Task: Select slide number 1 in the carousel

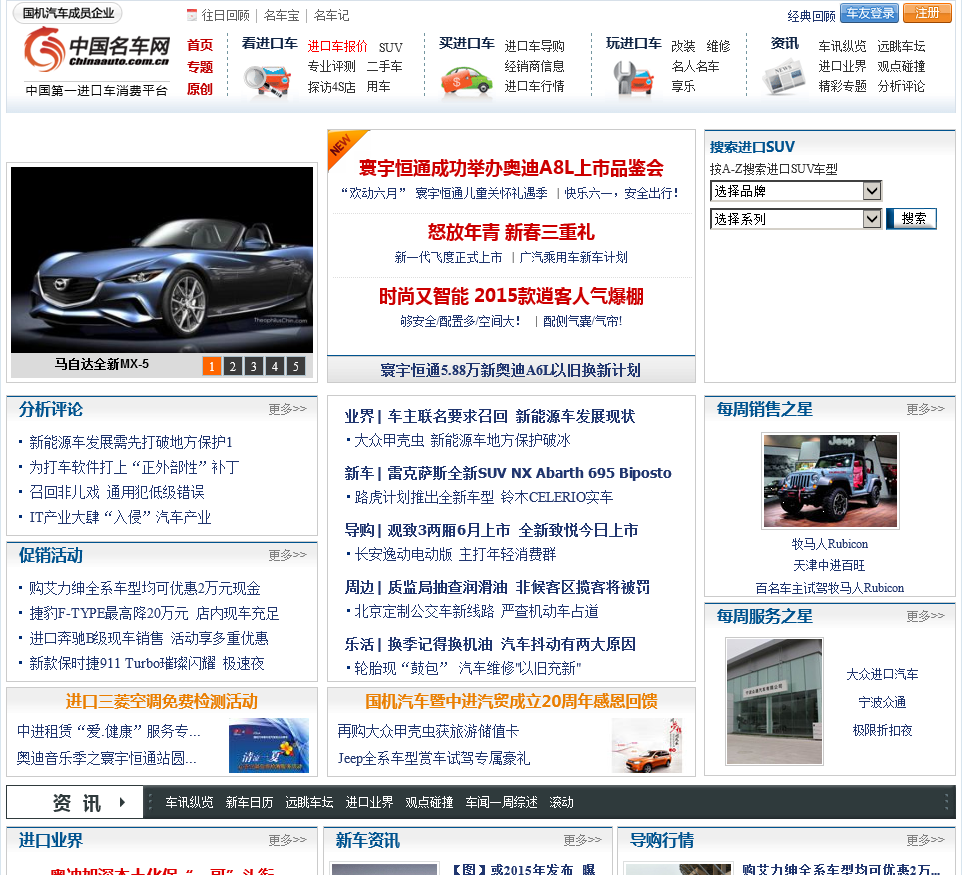Action: click(212, 366)
